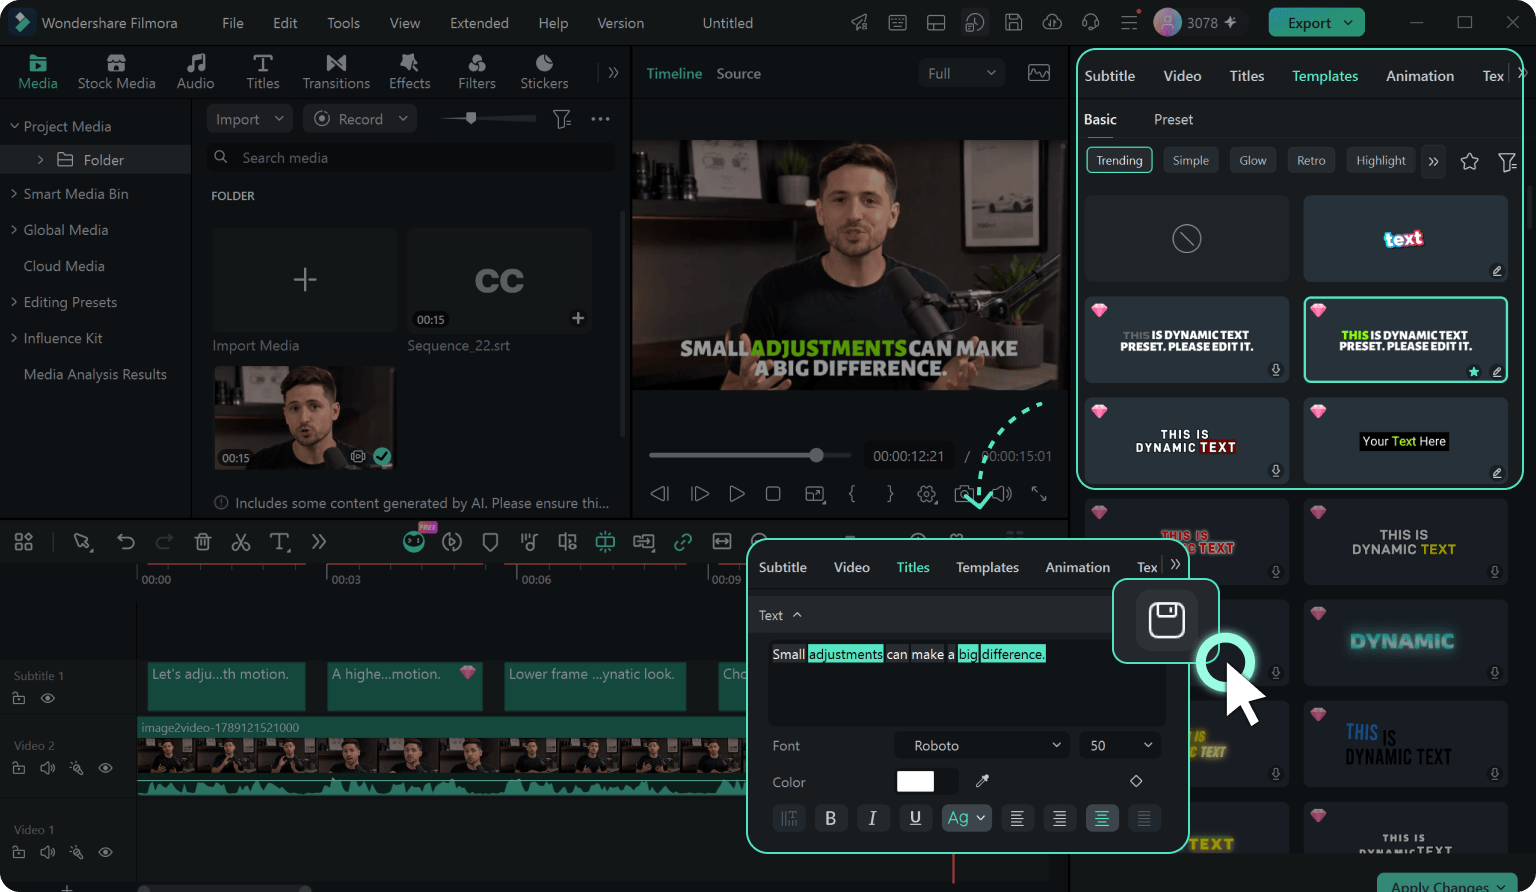
Task: Click the keyframe diamond in the Color row
Action: coord(1136,781)
